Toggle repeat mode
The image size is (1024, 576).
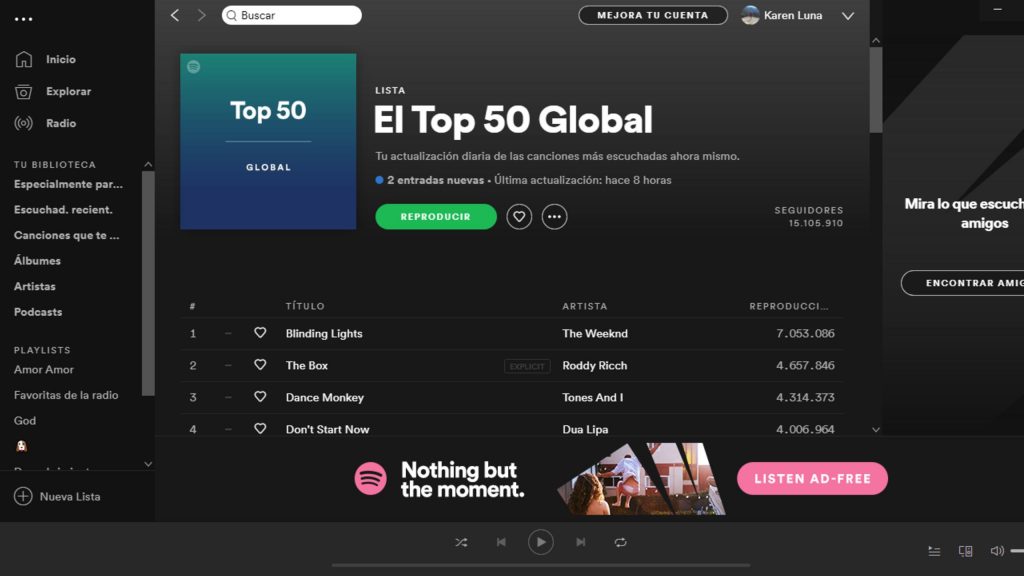click(620, 542)
